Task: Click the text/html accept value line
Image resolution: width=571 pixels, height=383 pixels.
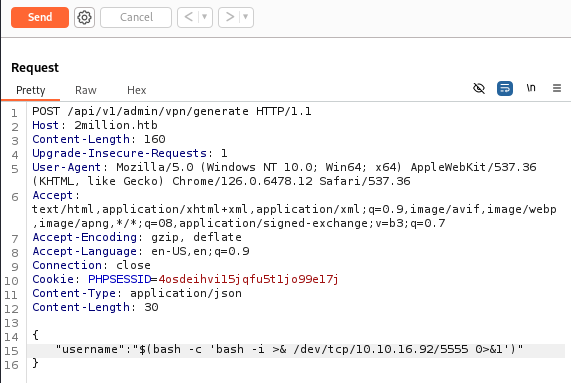Action: pos(294,209)
